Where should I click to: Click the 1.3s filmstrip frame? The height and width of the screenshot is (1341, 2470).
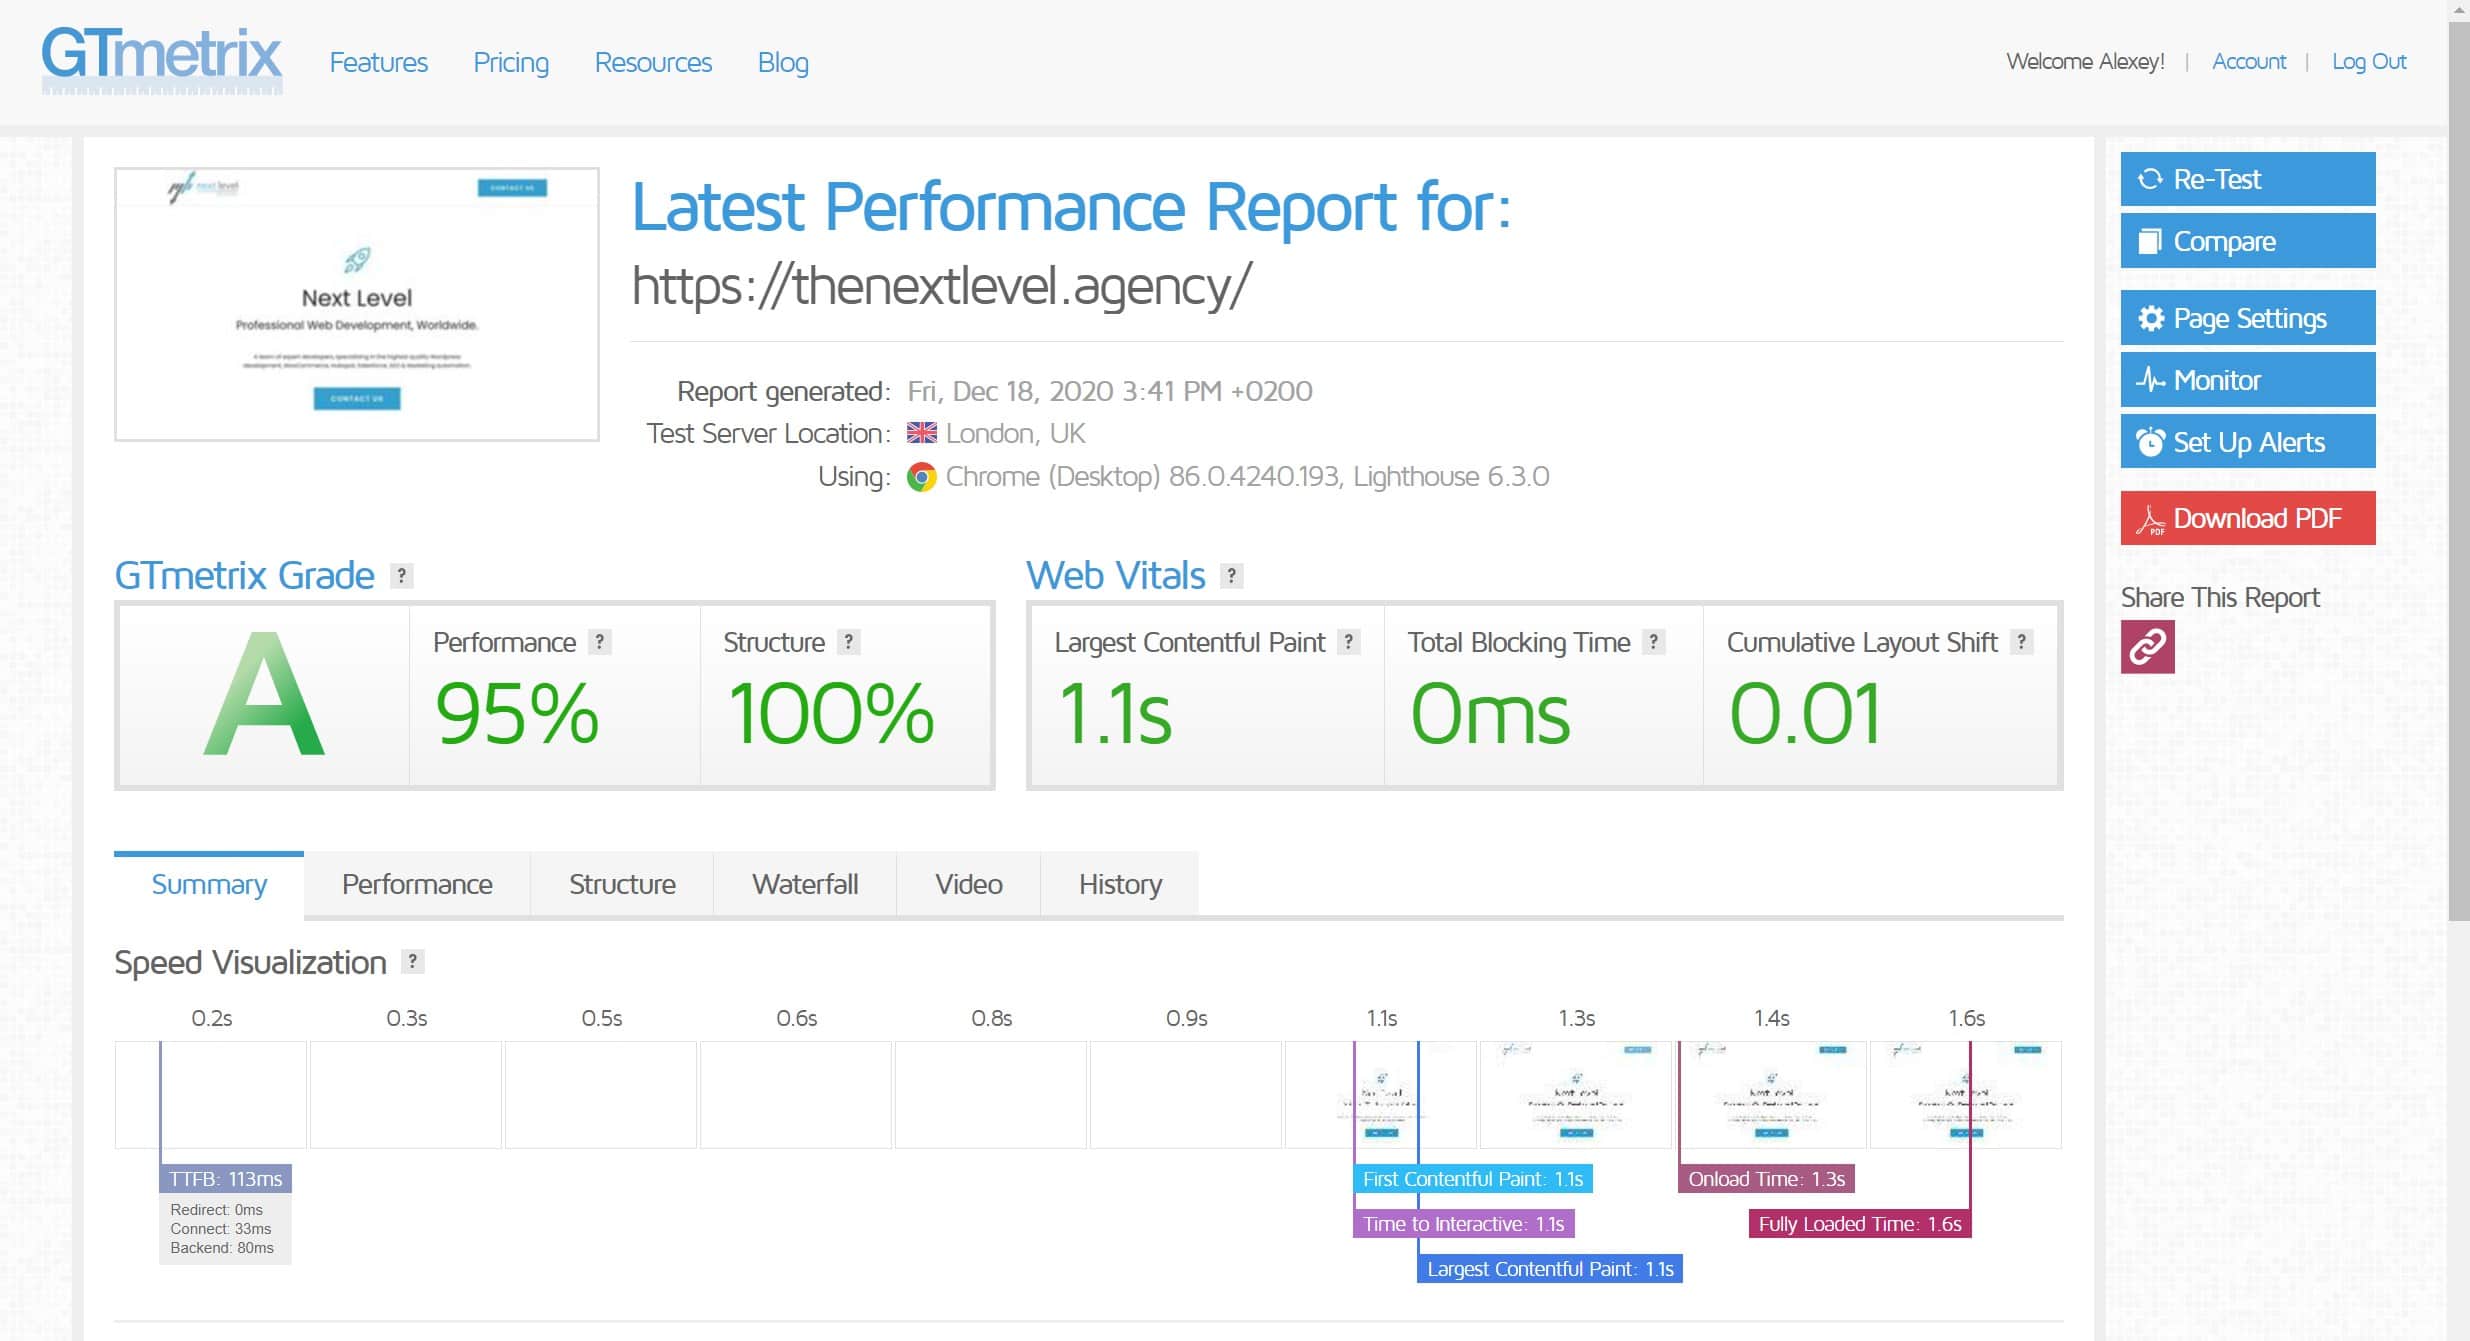click(x=1576, y=1094)
